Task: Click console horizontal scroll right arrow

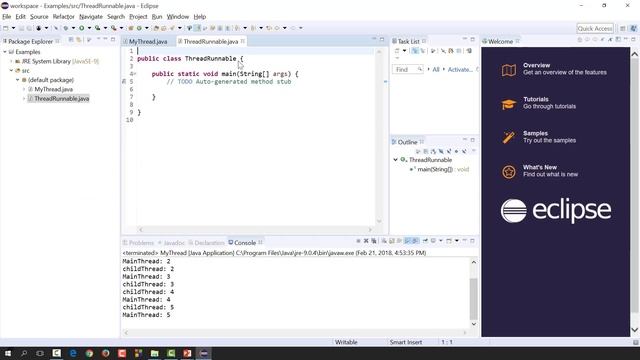Action: [x=464, y=333]
